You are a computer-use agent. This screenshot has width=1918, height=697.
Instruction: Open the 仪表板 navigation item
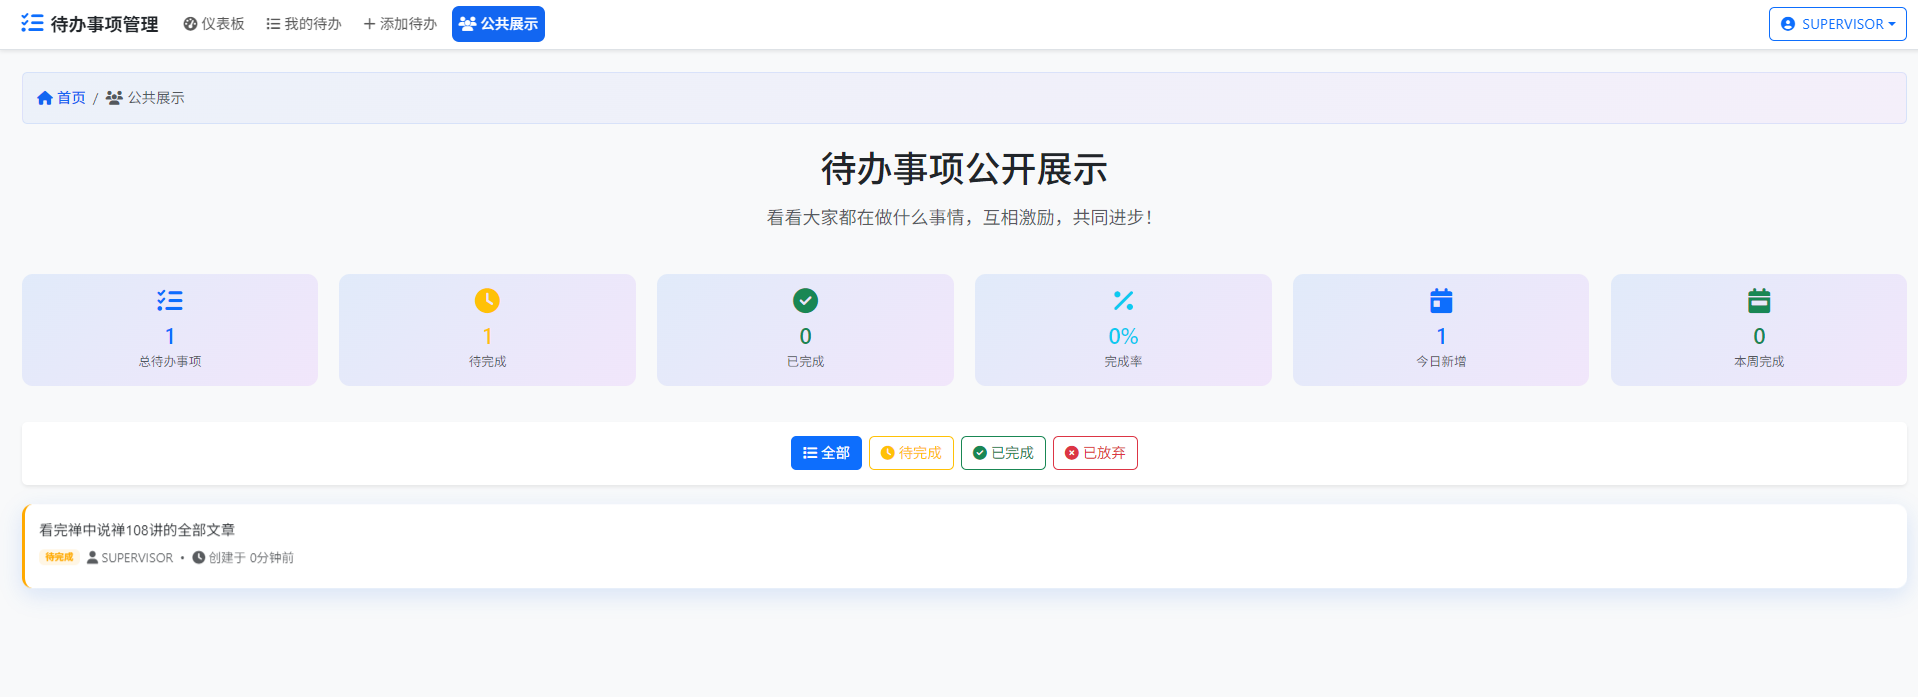pos(214,24)
